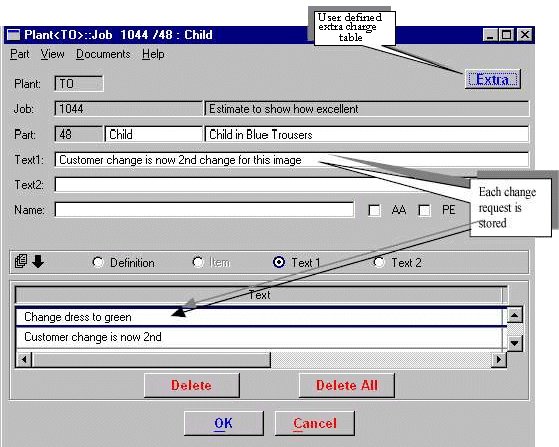
Task: Select the row Change dress to green
Action: pos(261,317)
